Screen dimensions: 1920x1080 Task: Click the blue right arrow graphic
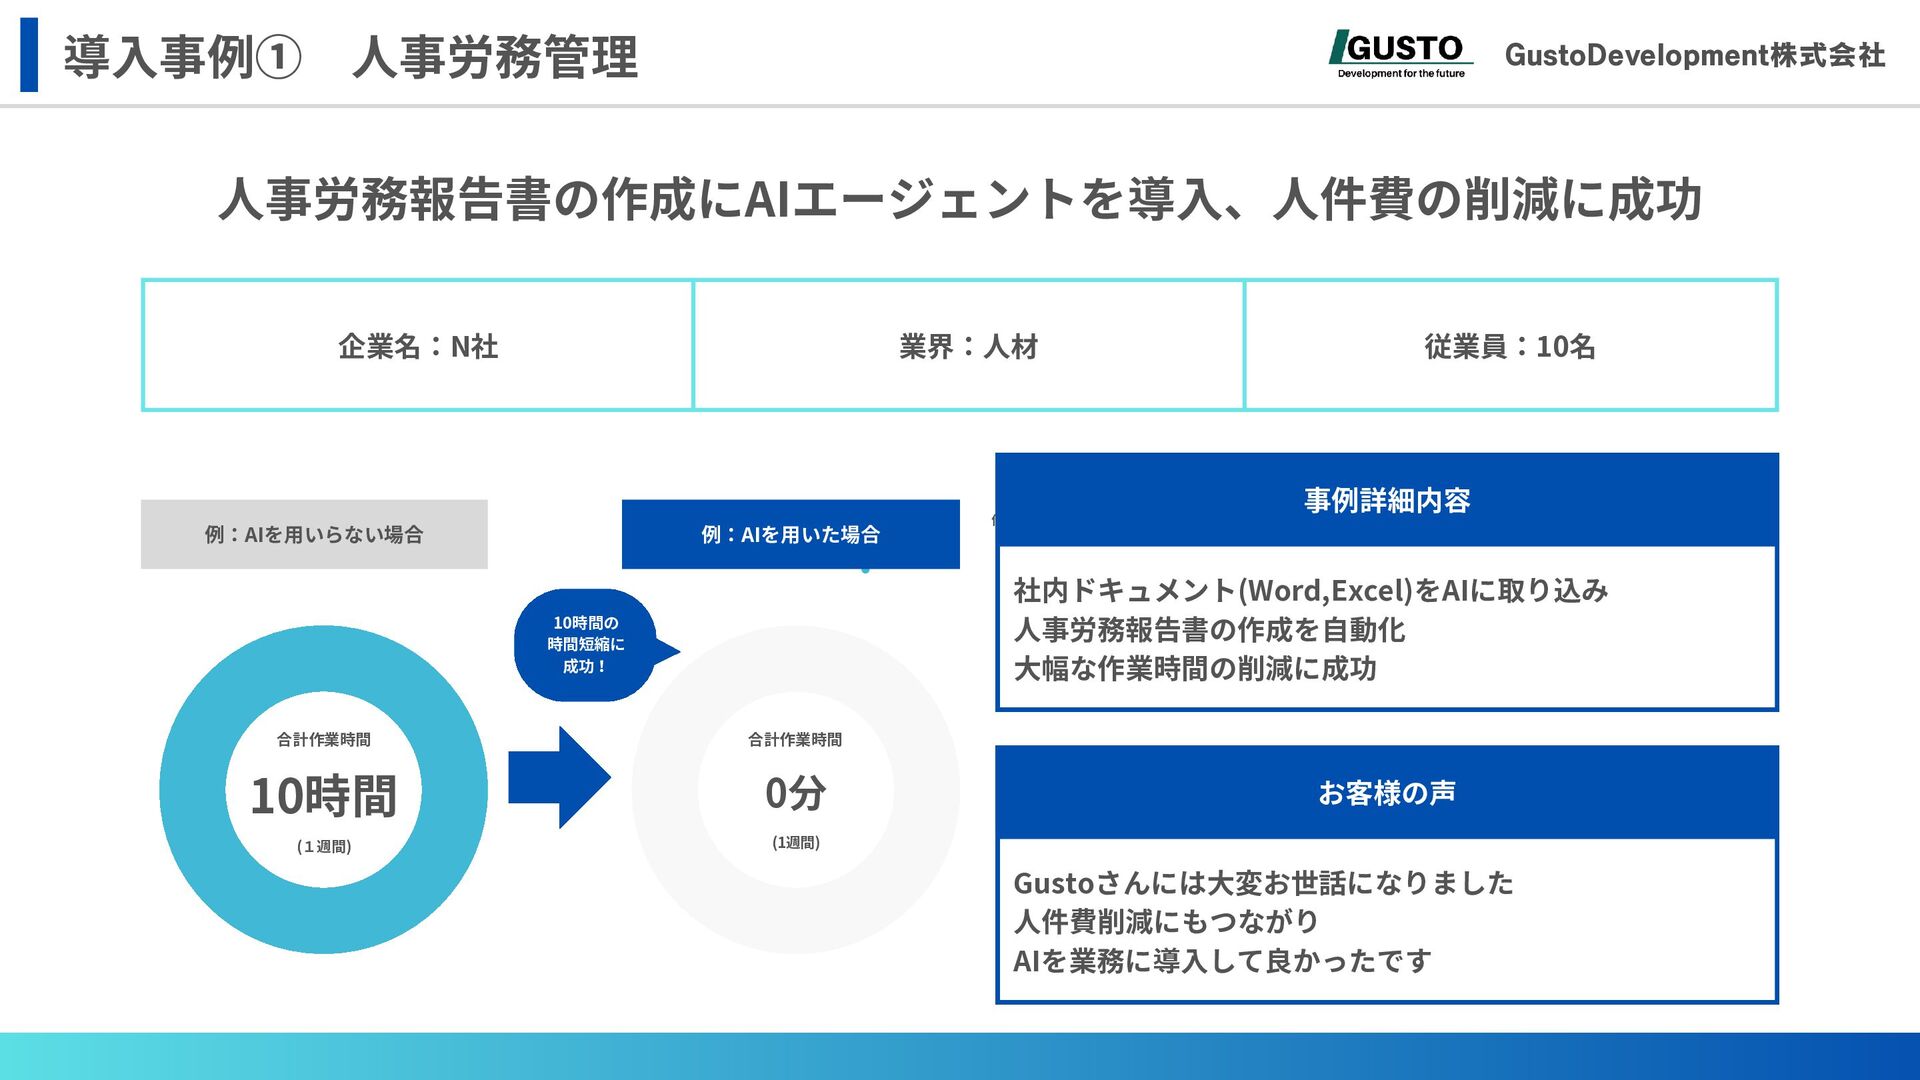pos(559,777)
